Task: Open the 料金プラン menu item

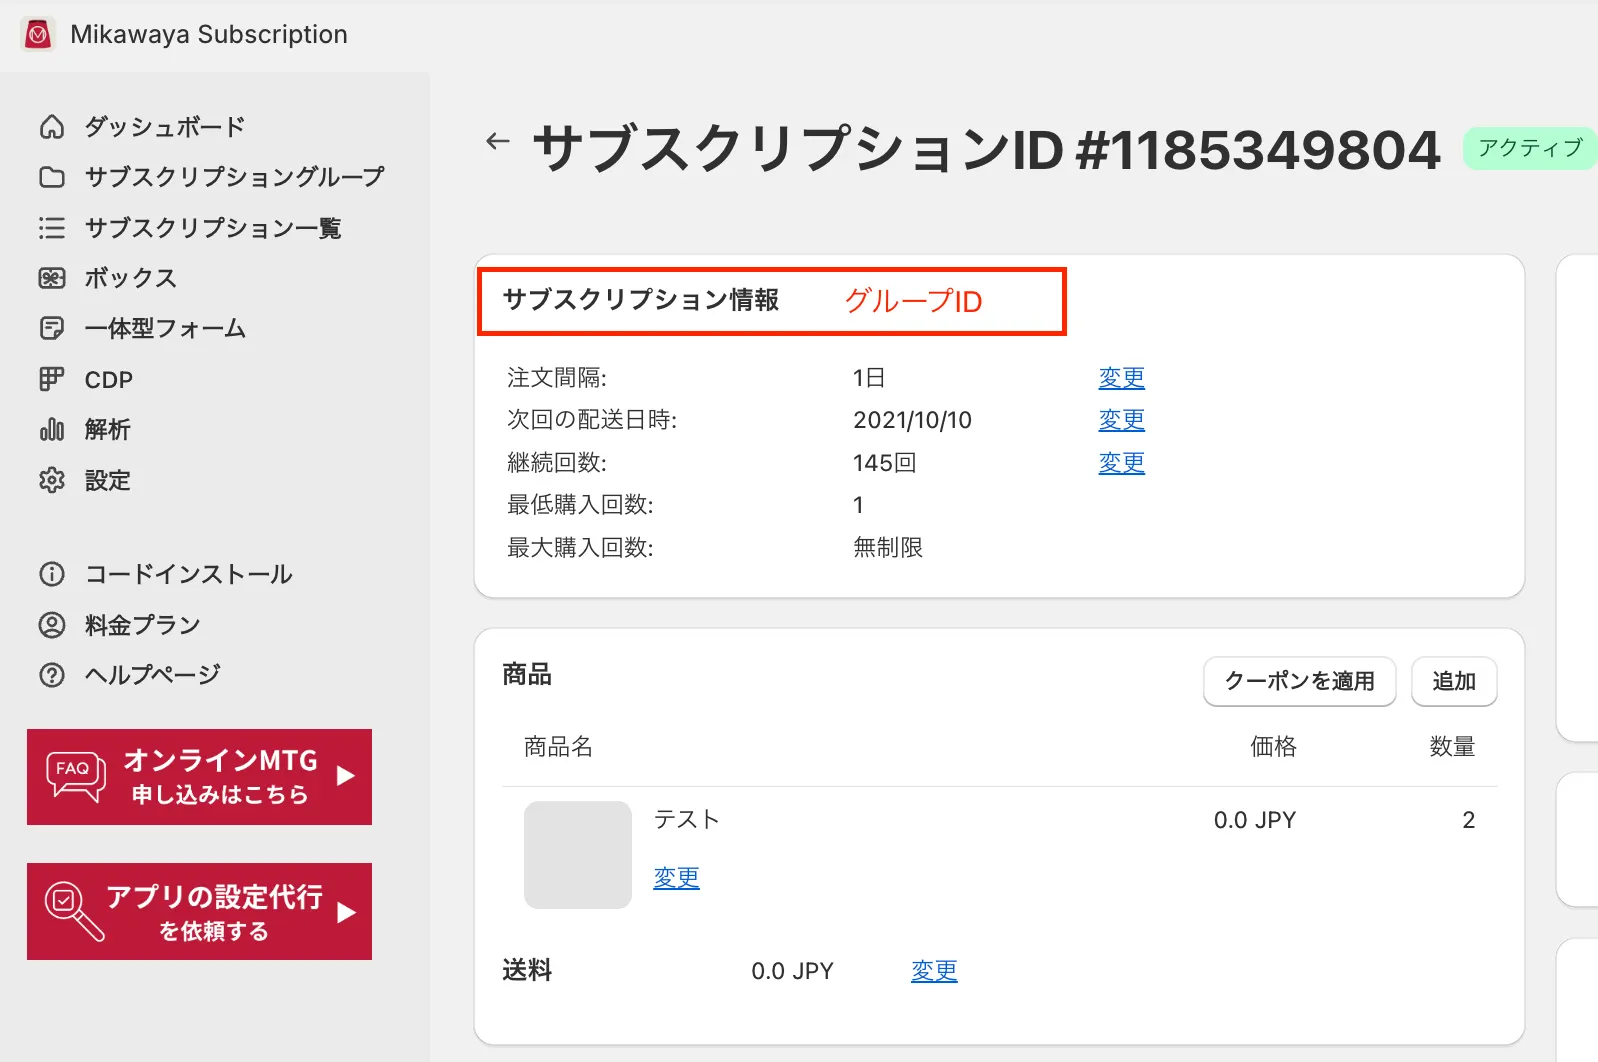Action: (x=142, y=625)
